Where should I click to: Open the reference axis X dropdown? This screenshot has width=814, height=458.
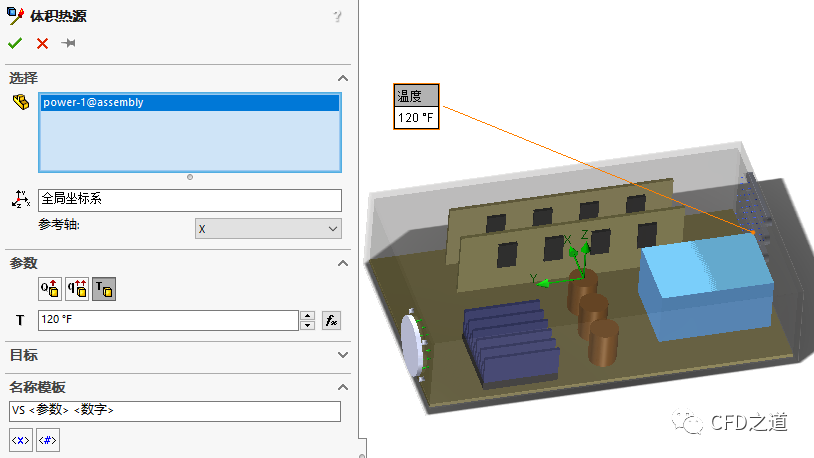coord(267,229)
